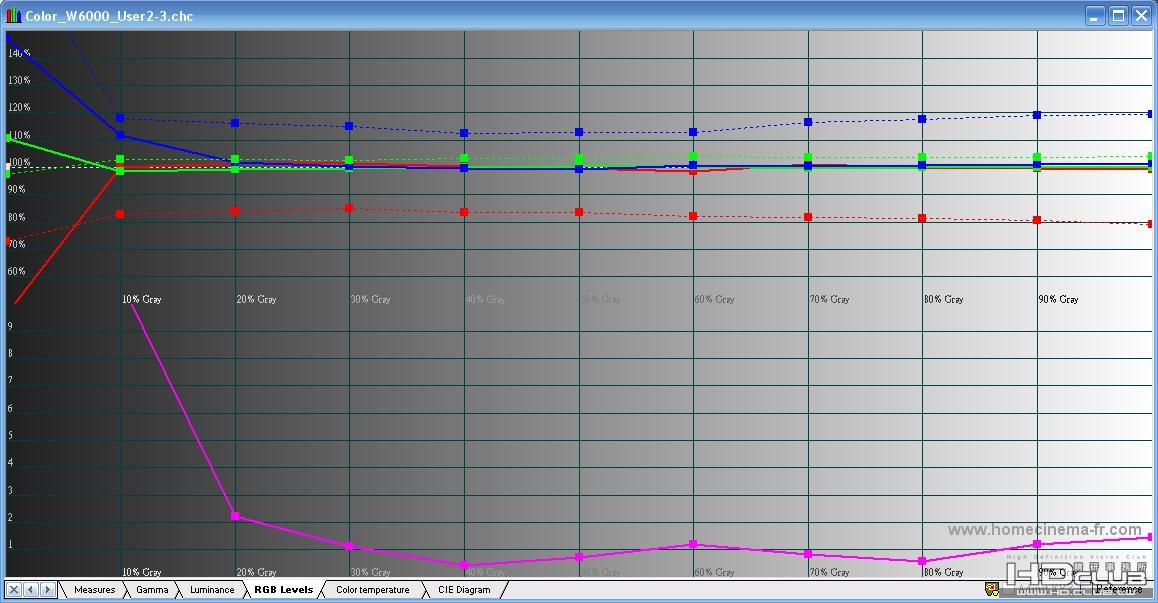Click the www.homecinema-fr.com watermark link
This screenshot has width=1158, height=603.
pyautogui.click(x=1044, y=529)
